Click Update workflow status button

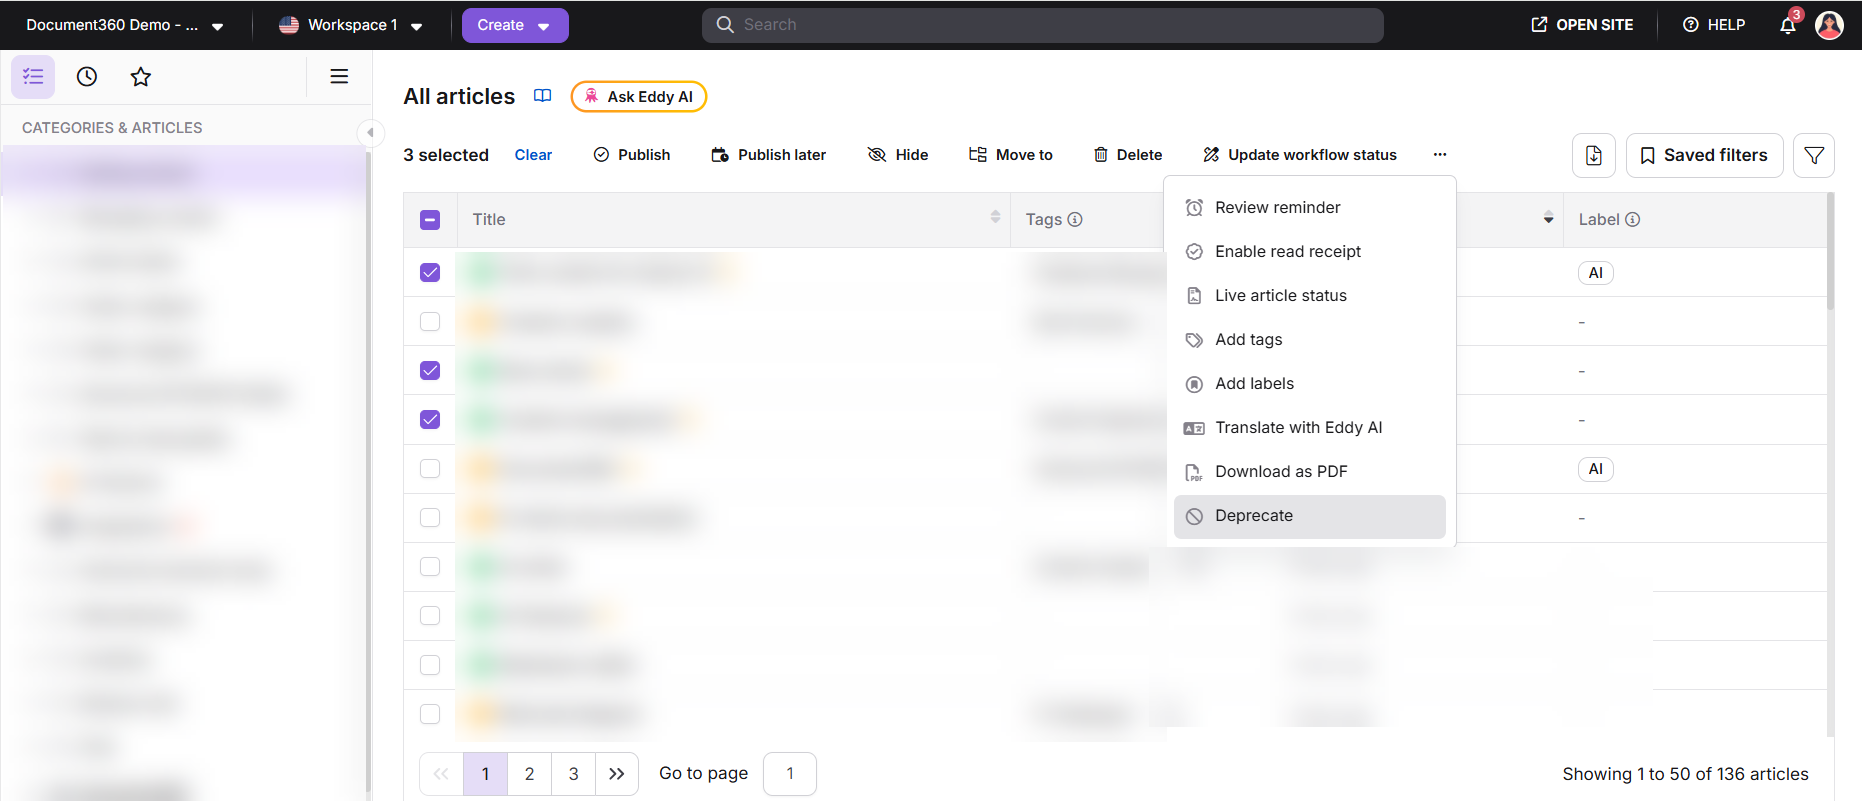pos(1300,155)
